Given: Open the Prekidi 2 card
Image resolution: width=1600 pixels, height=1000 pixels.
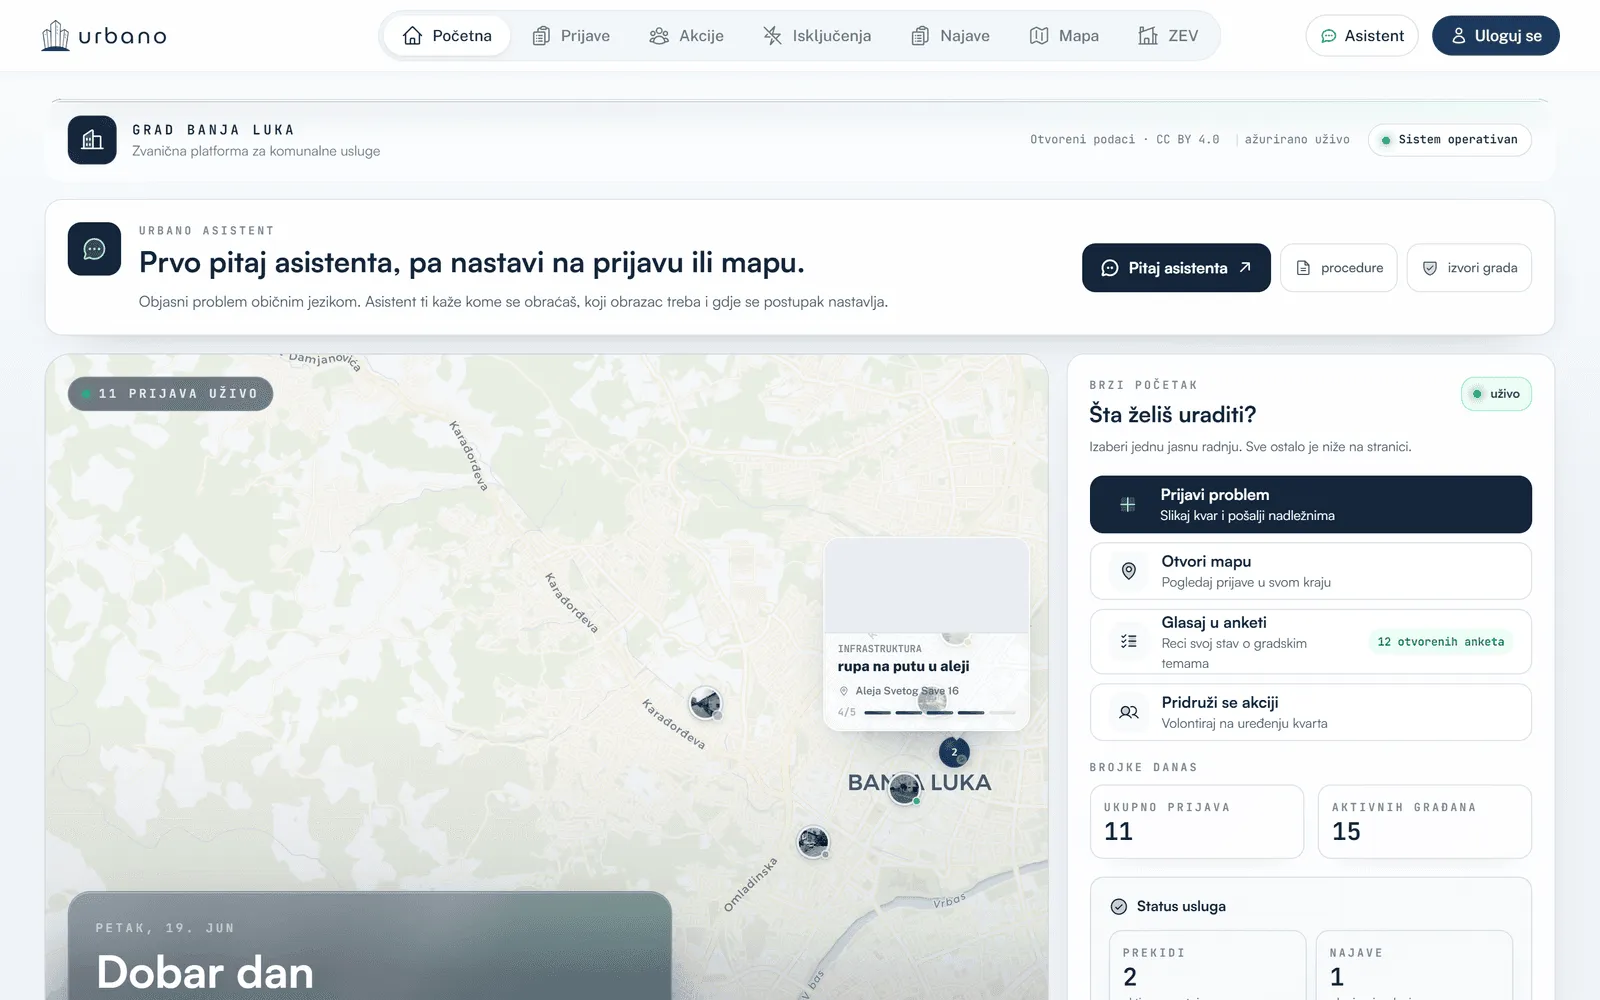Looking at the screenshot, I should [x=1207, y=965].
